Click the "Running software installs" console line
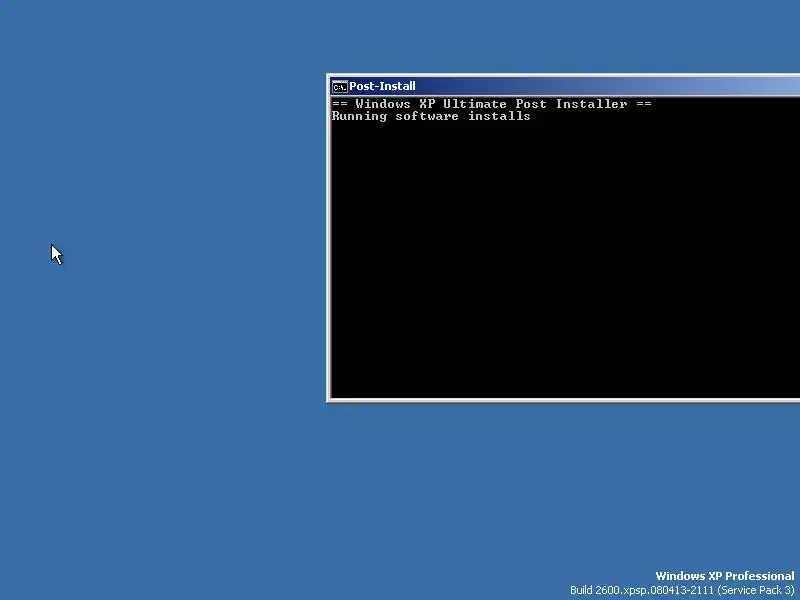 [431, 116]
